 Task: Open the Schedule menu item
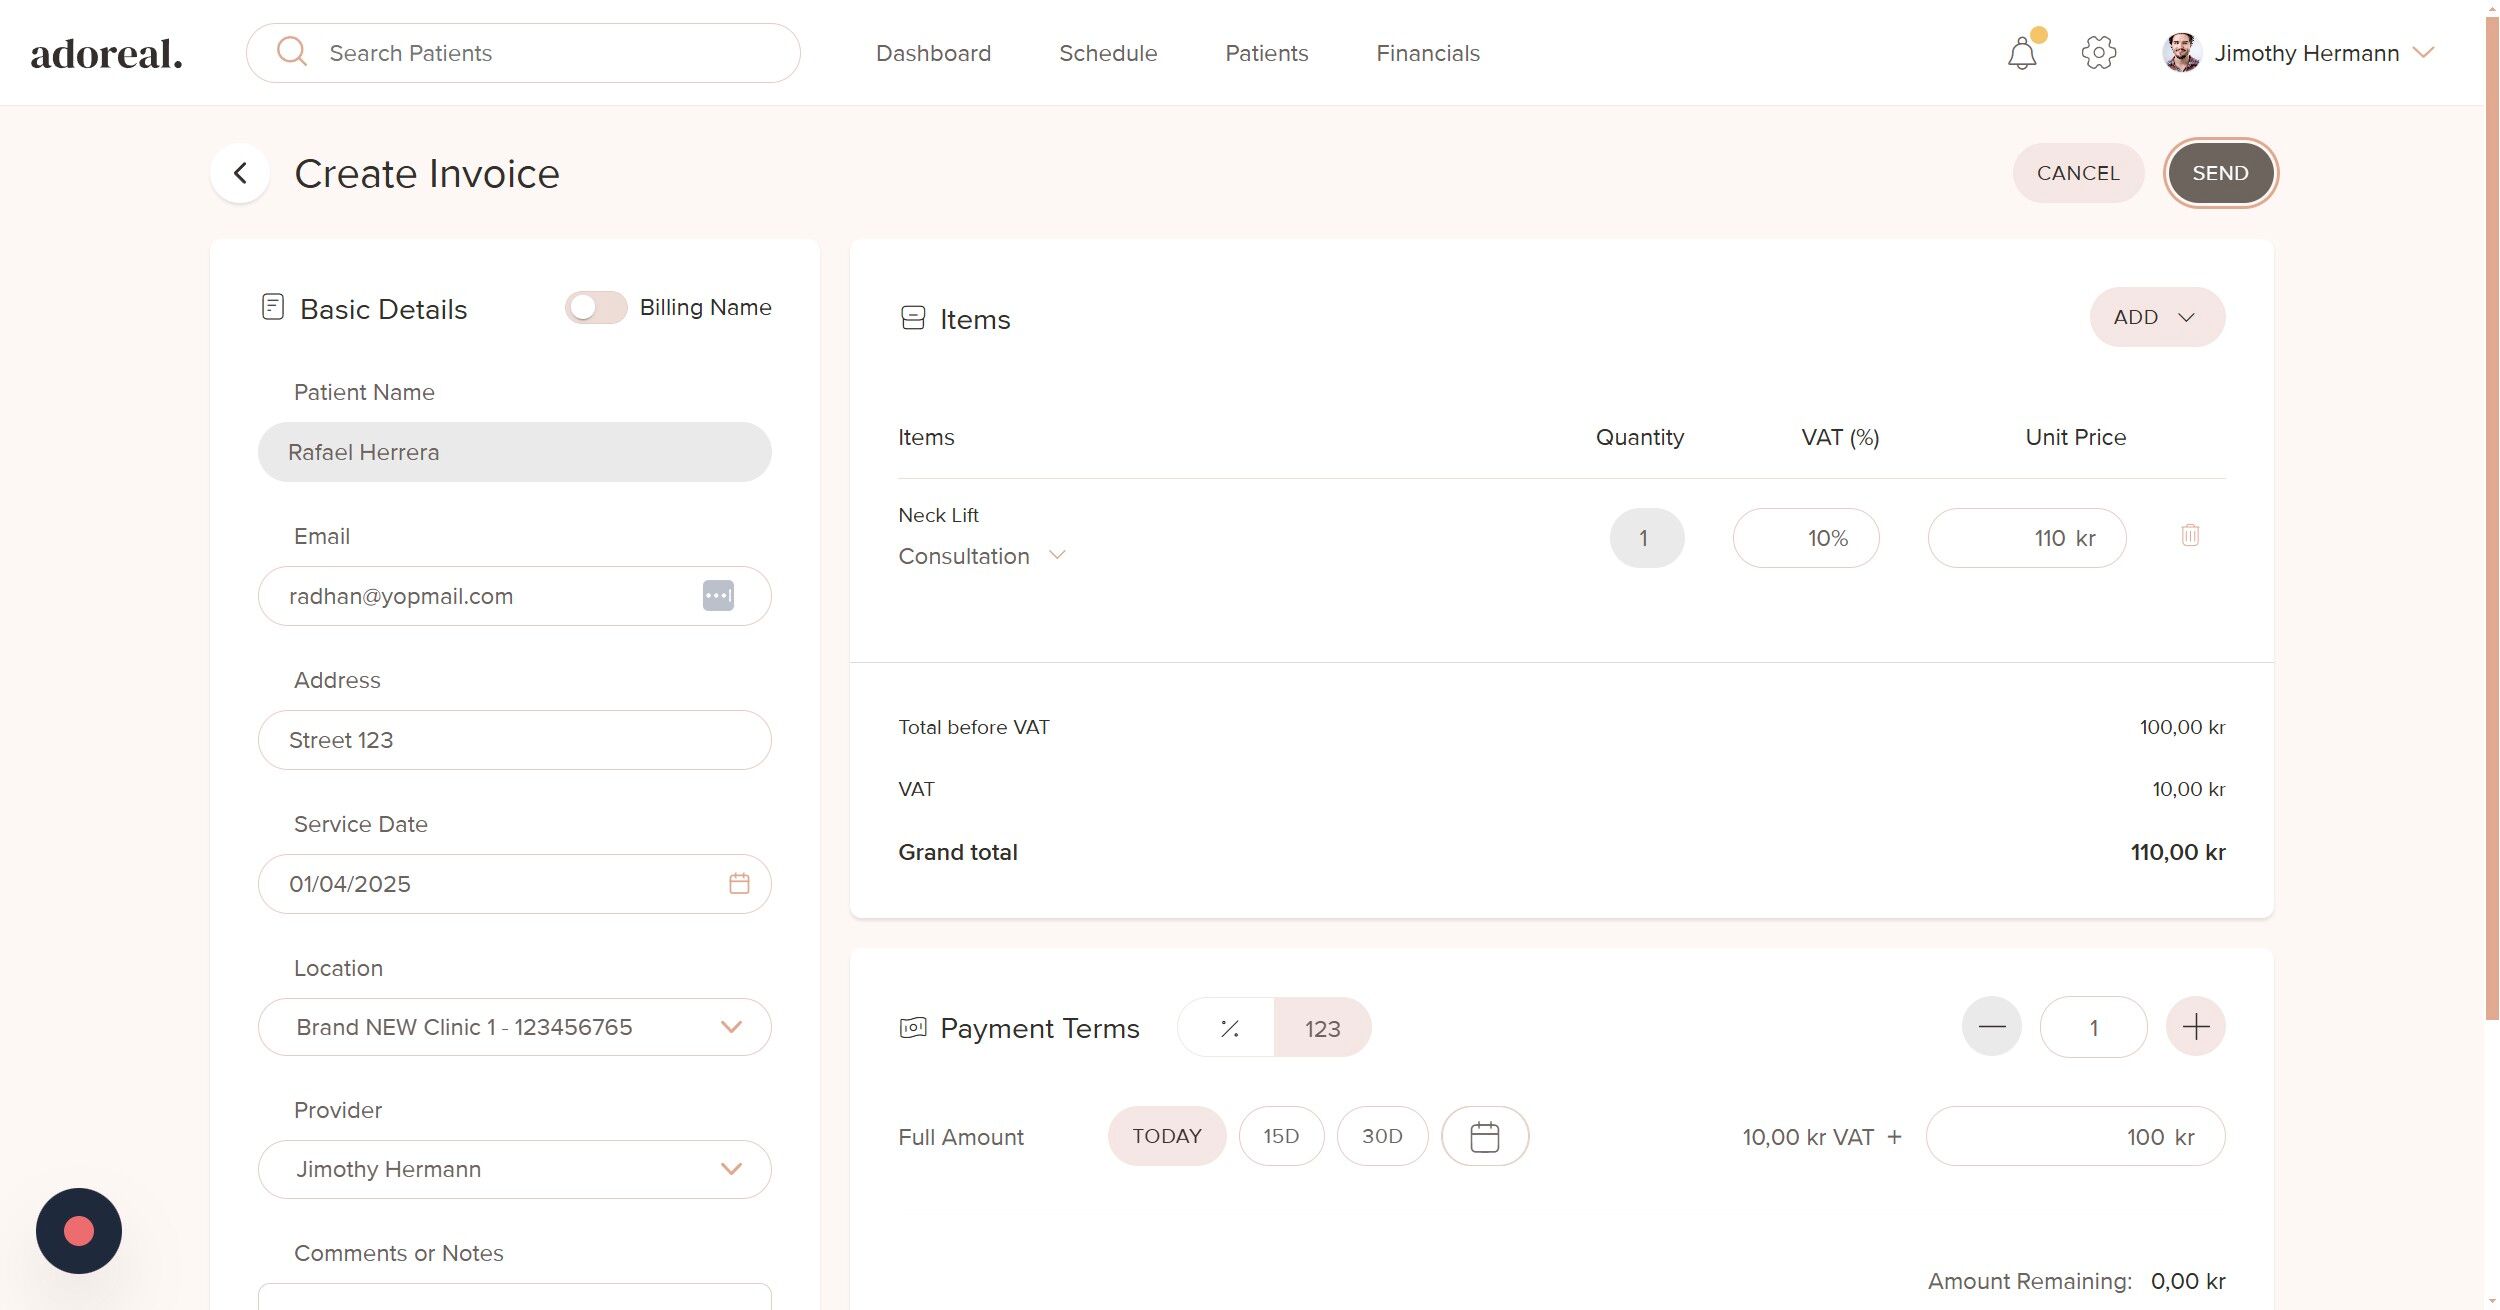[1107, 53]
